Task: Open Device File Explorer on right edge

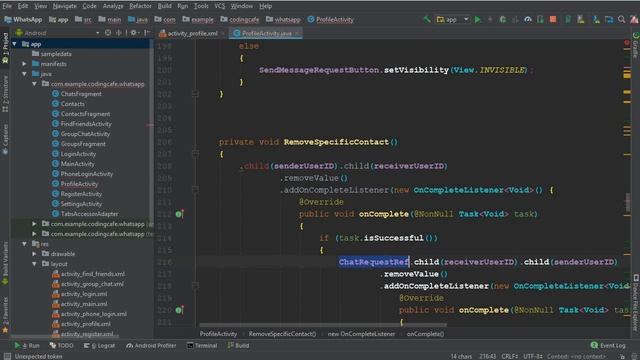Action: click(x=636, y=303)
